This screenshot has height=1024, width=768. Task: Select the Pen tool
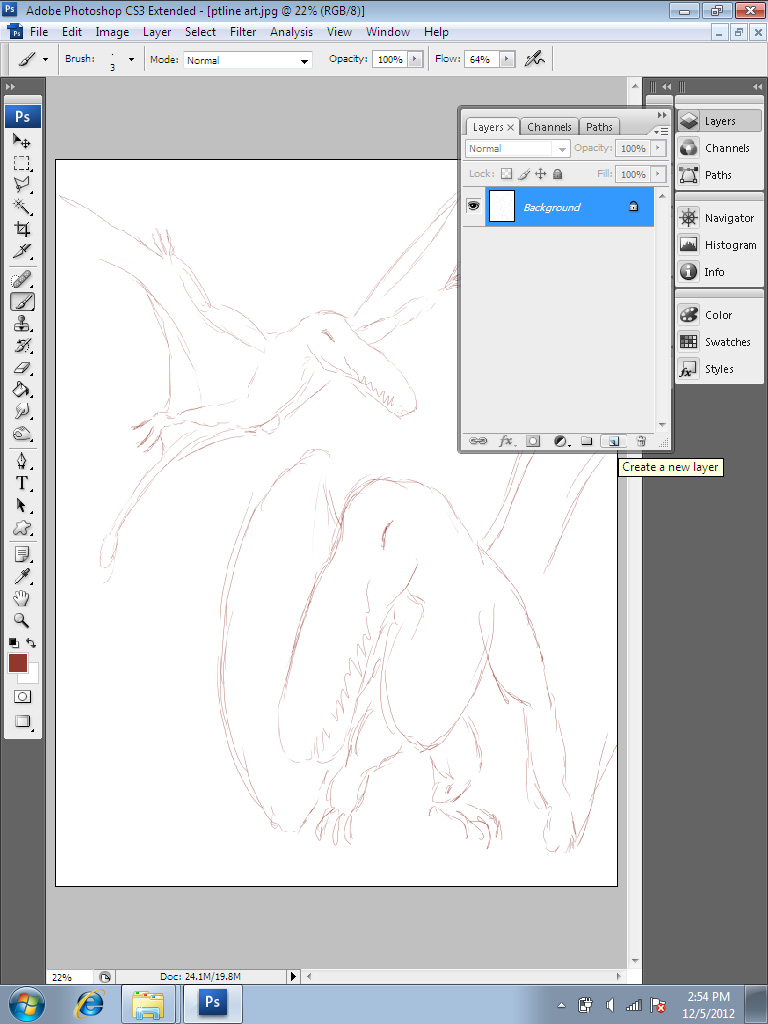tap(22, 461)
